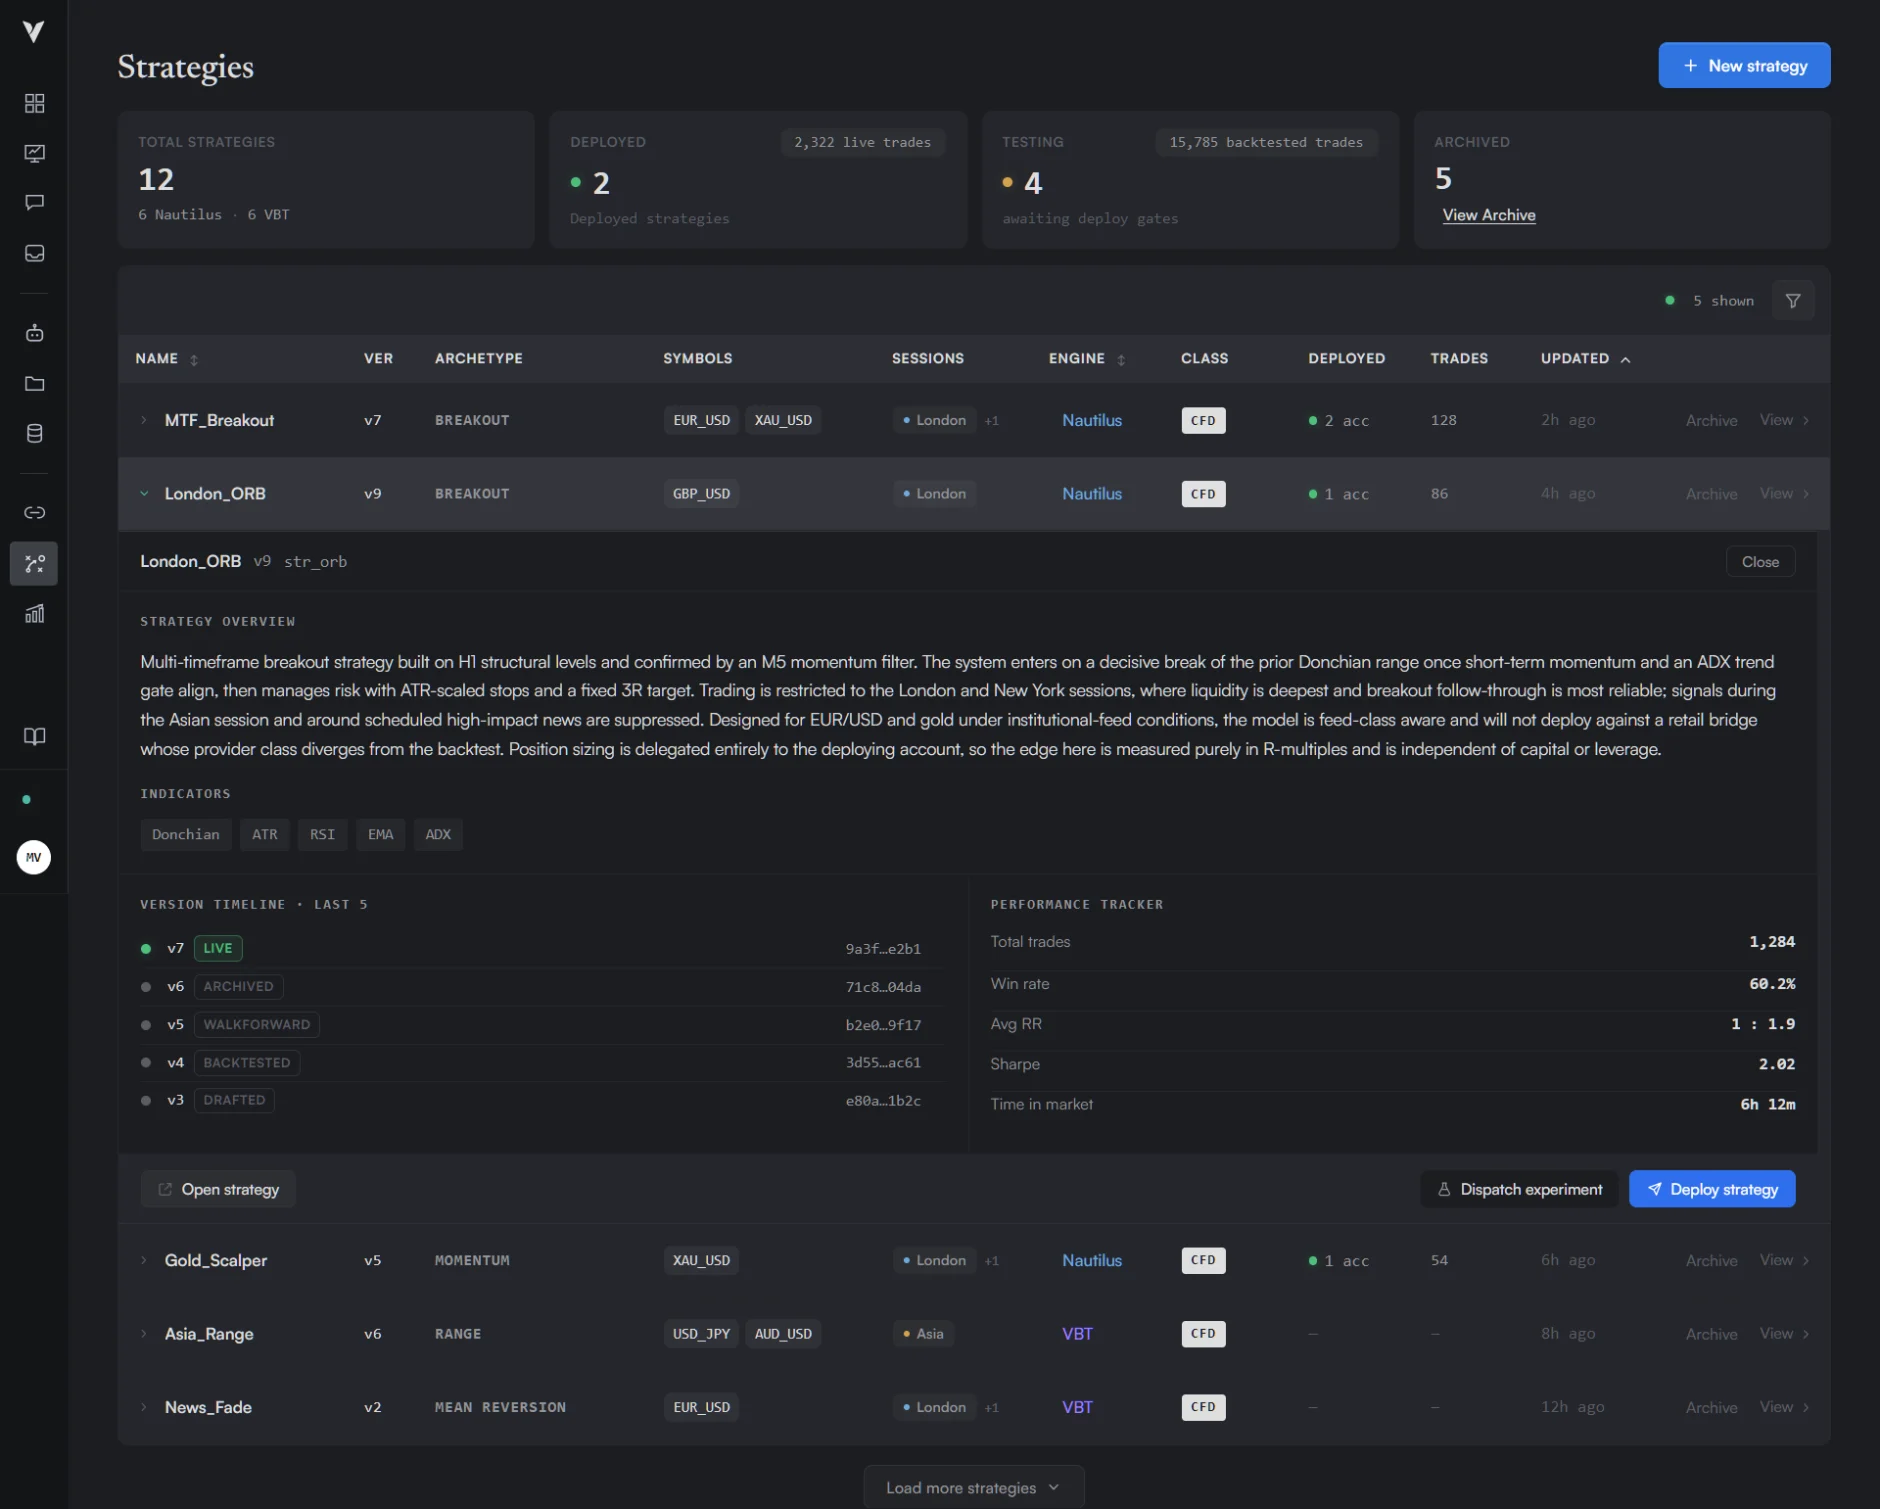Click the Asia session chip
Viewport: 1880px width, 1509px height.
(923, 1333)
